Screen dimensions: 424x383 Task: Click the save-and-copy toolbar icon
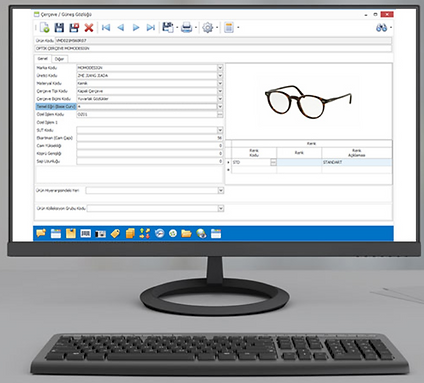(x=168, y=27)
